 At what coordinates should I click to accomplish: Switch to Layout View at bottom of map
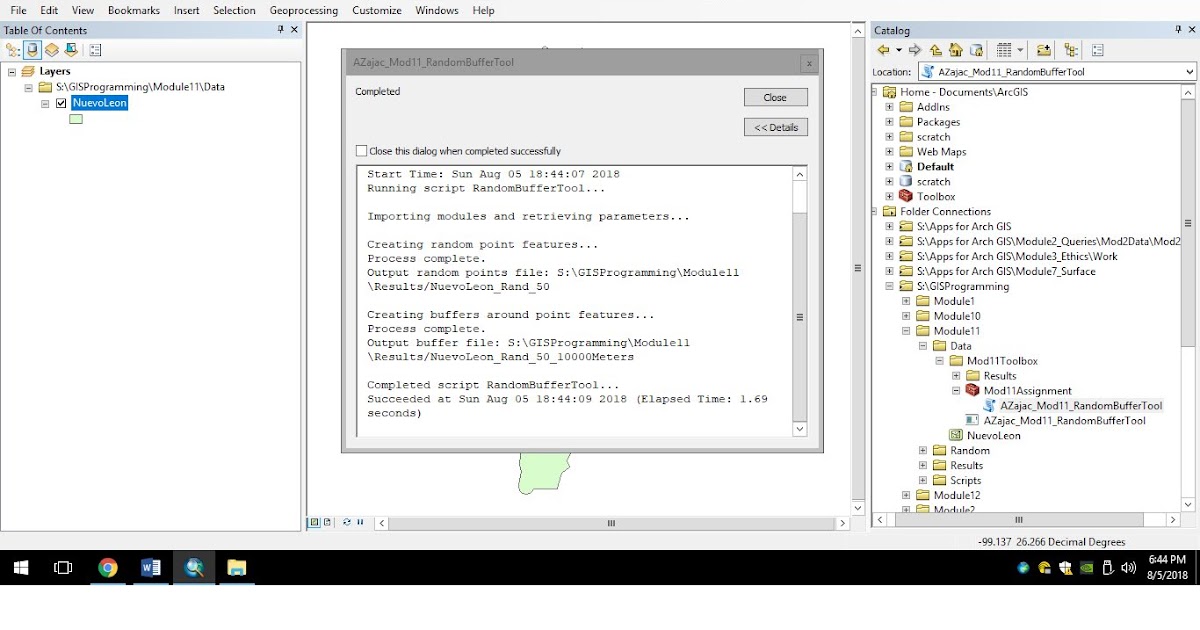[327, 522]
